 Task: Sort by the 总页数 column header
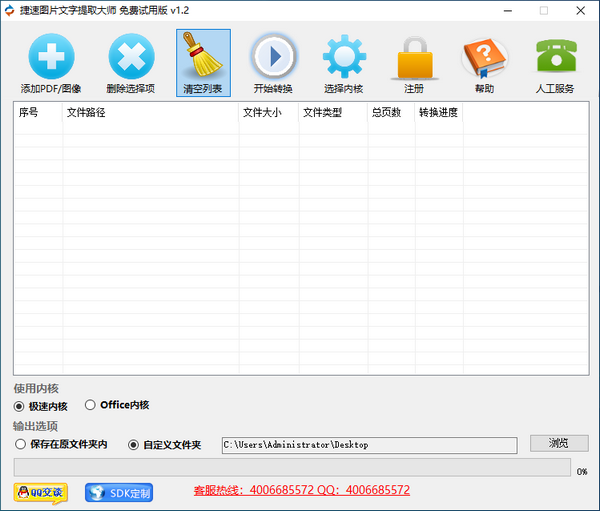pyautogui.click(x=391, y=113)
